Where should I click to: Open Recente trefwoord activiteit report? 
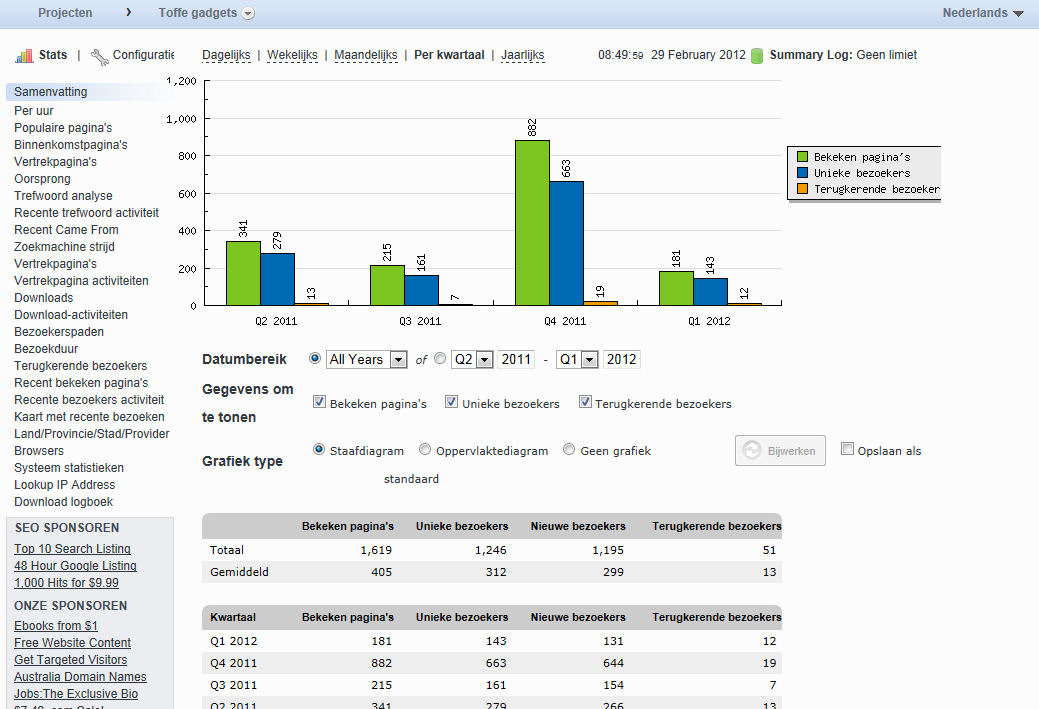[86, 213]
